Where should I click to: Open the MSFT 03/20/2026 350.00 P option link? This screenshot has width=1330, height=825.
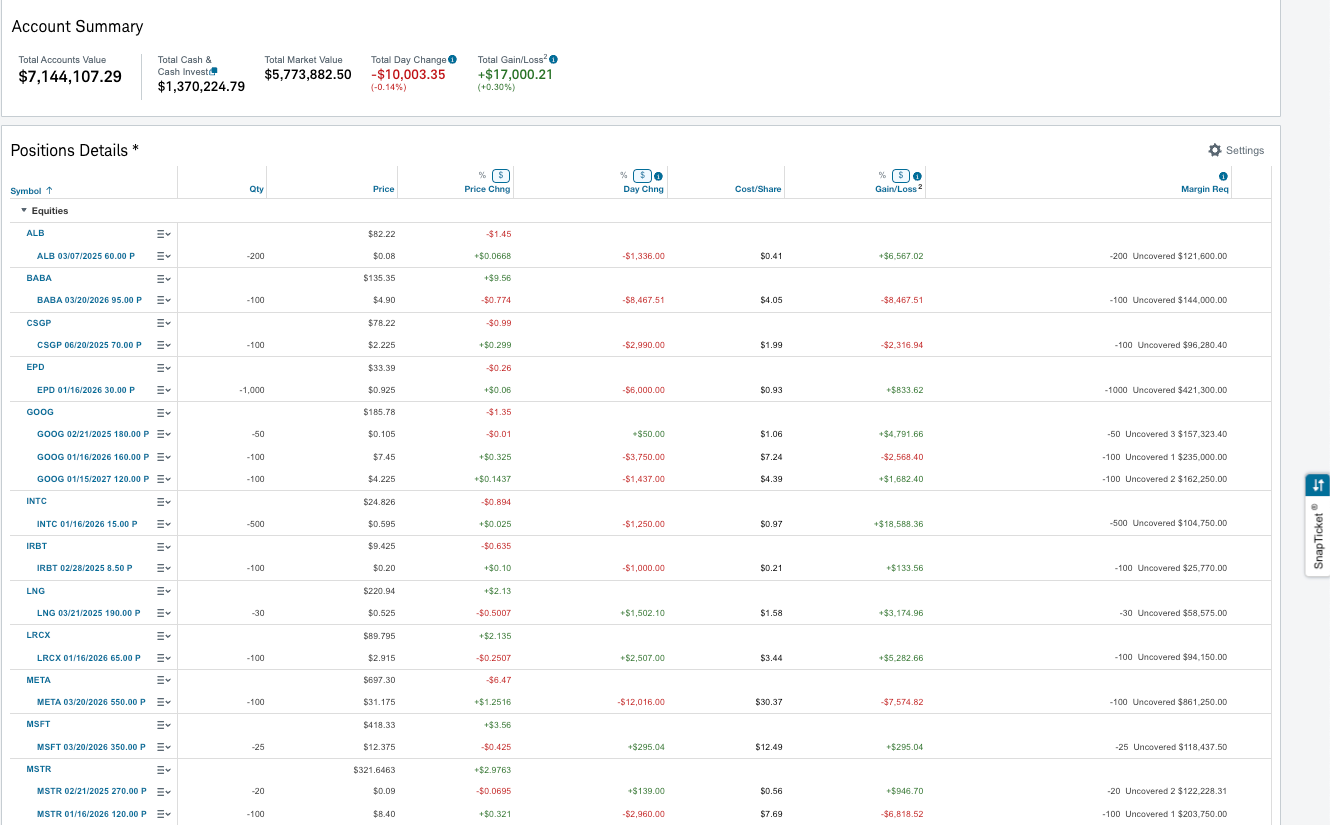point(91,747)
